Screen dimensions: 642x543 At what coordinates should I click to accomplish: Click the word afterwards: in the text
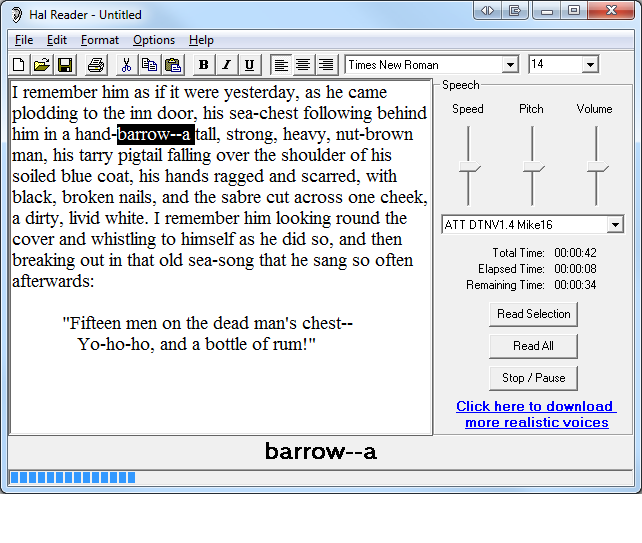pyautogui.click(x=53, y=281)
